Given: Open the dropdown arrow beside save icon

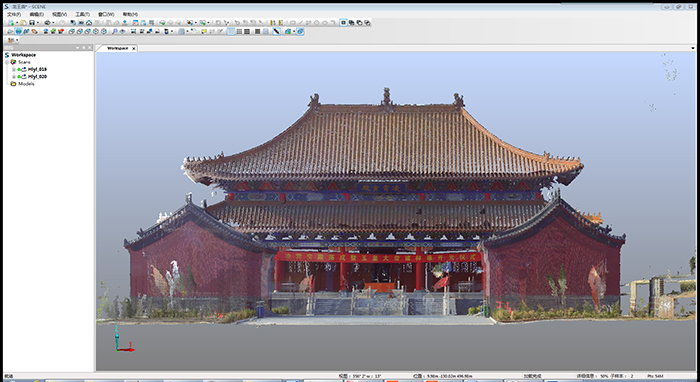Looking at the screenshot, I should click(x=38, y=23).
